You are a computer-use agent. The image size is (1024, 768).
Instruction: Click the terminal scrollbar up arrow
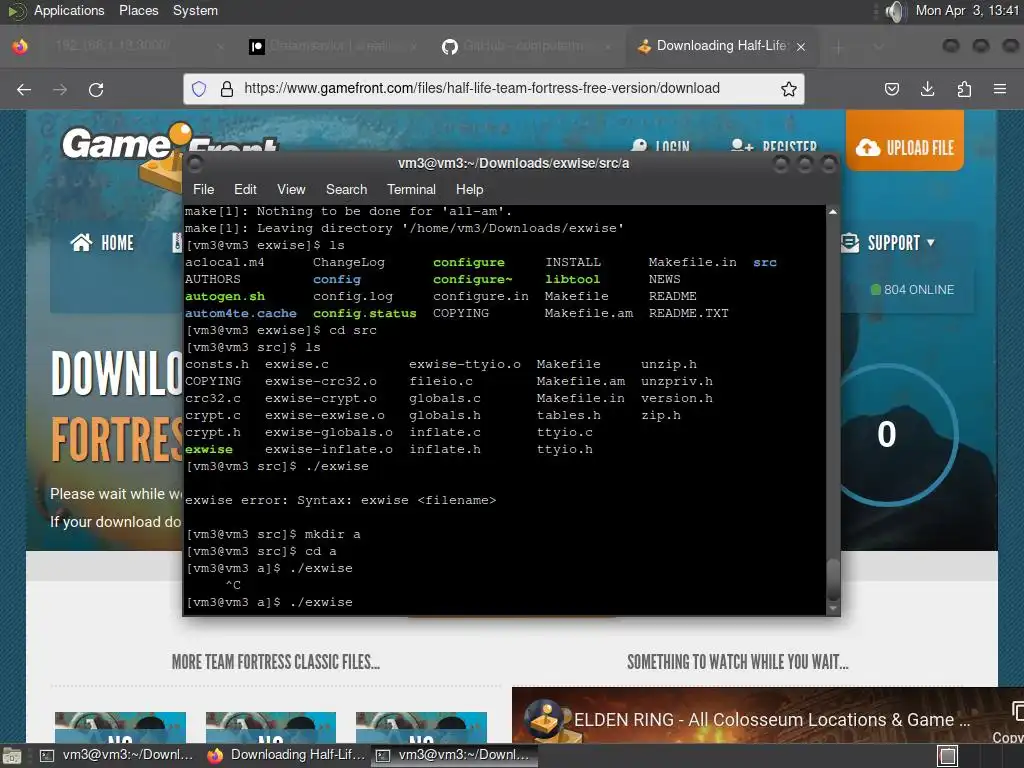833,212
